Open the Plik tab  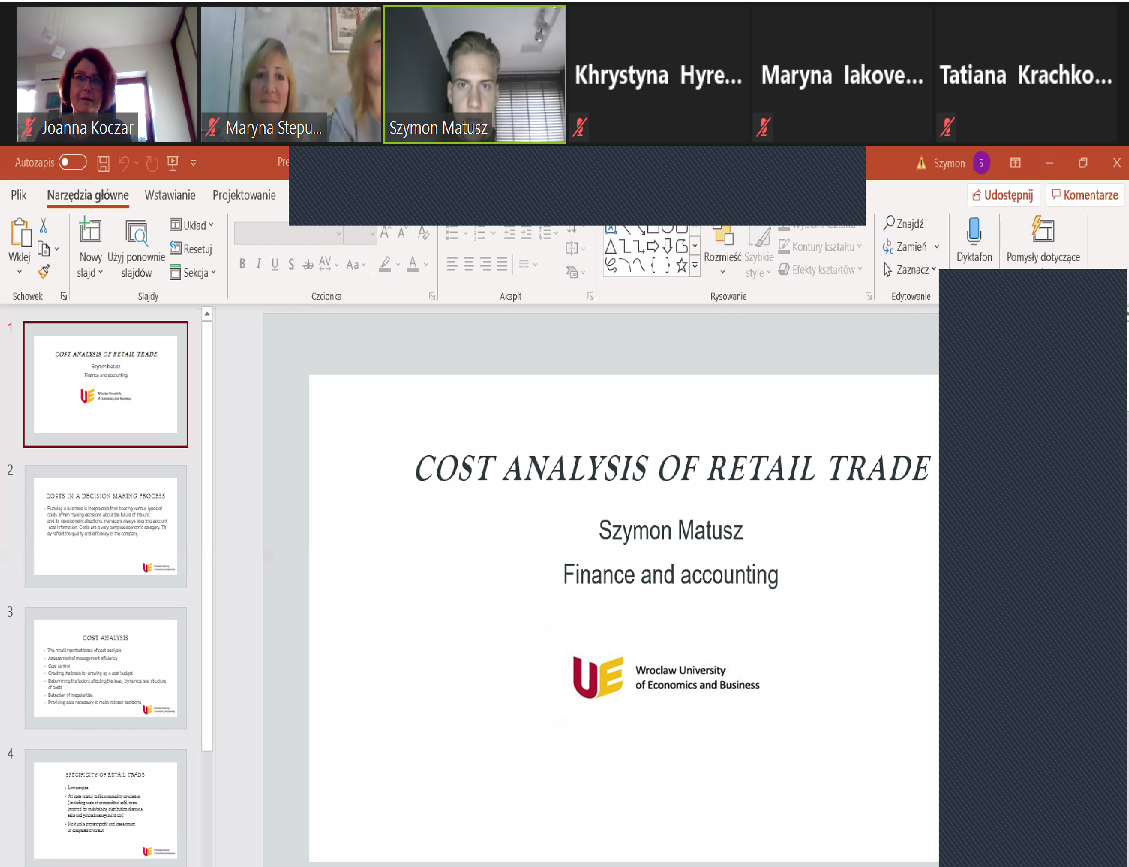coord(19,195)
